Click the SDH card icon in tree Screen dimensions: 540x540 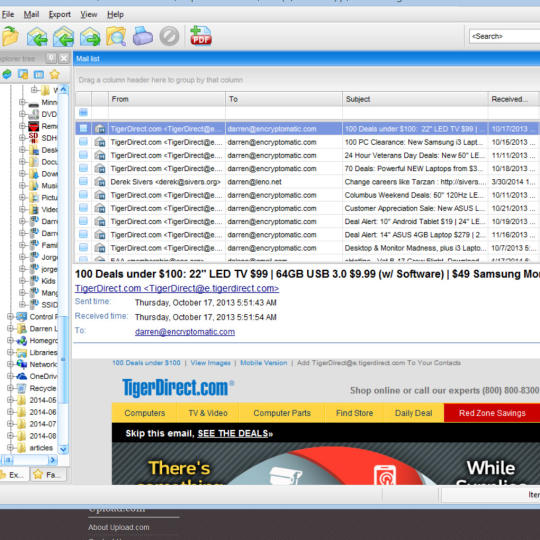click(x=33, y=138)
